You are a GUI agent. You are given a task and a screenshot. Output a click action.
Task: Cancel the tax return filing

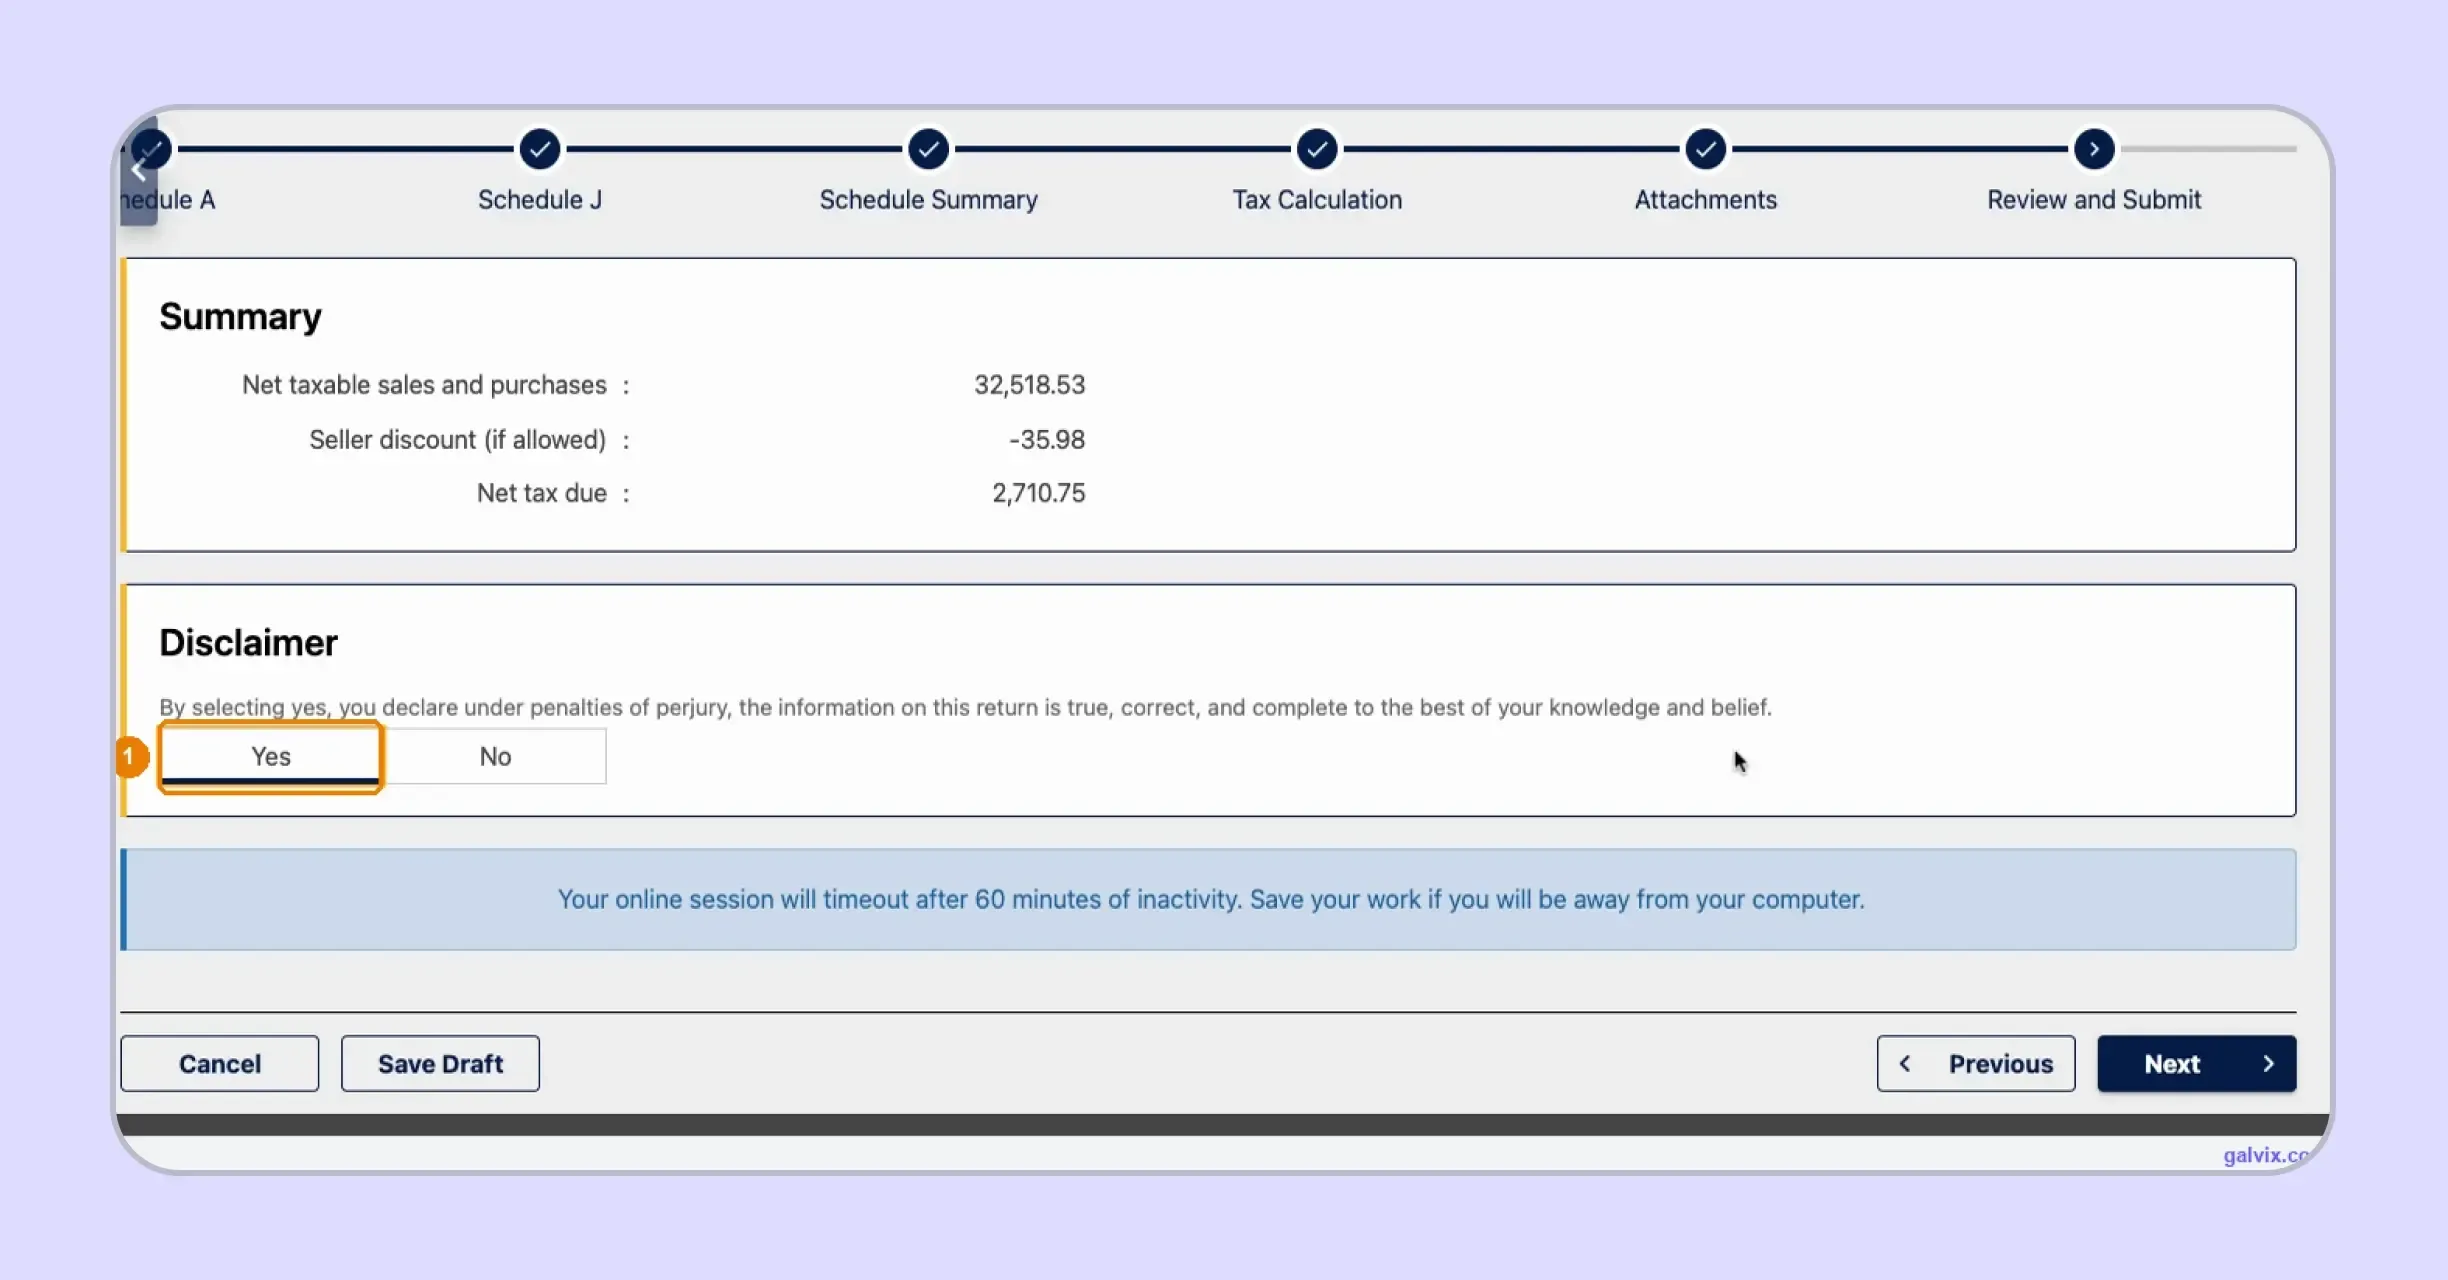pos(220,1064)
